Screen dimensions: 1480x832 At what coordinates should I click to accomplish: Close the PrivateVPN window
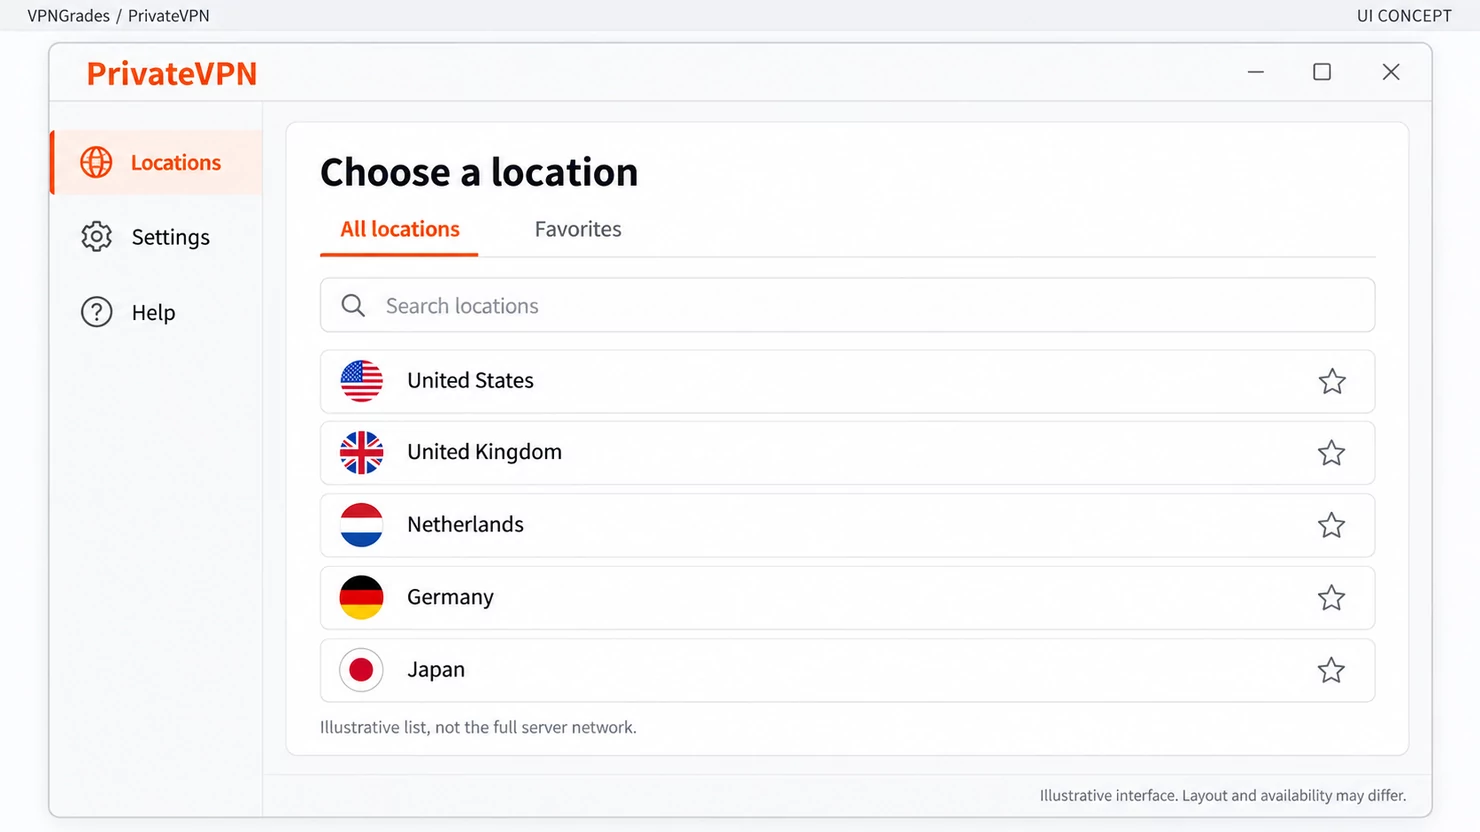click(1391, 72)
